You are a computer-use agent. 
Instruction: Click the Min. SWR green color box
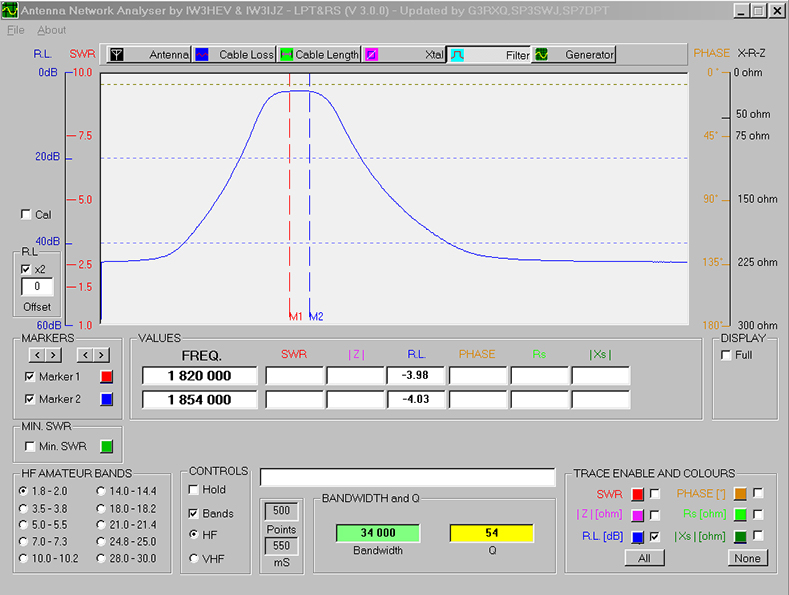[x=107, y=447]
